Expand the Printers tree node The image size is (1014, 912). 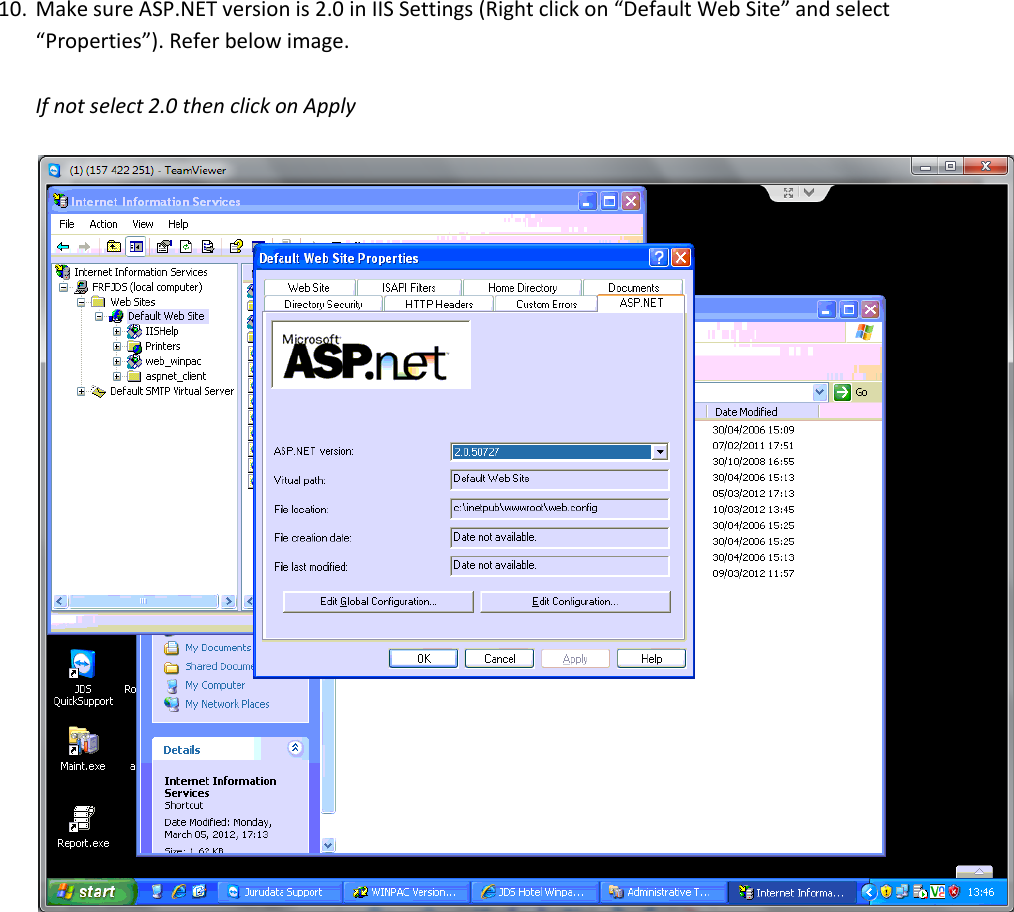pyautogui.click(x=117, y=346)
